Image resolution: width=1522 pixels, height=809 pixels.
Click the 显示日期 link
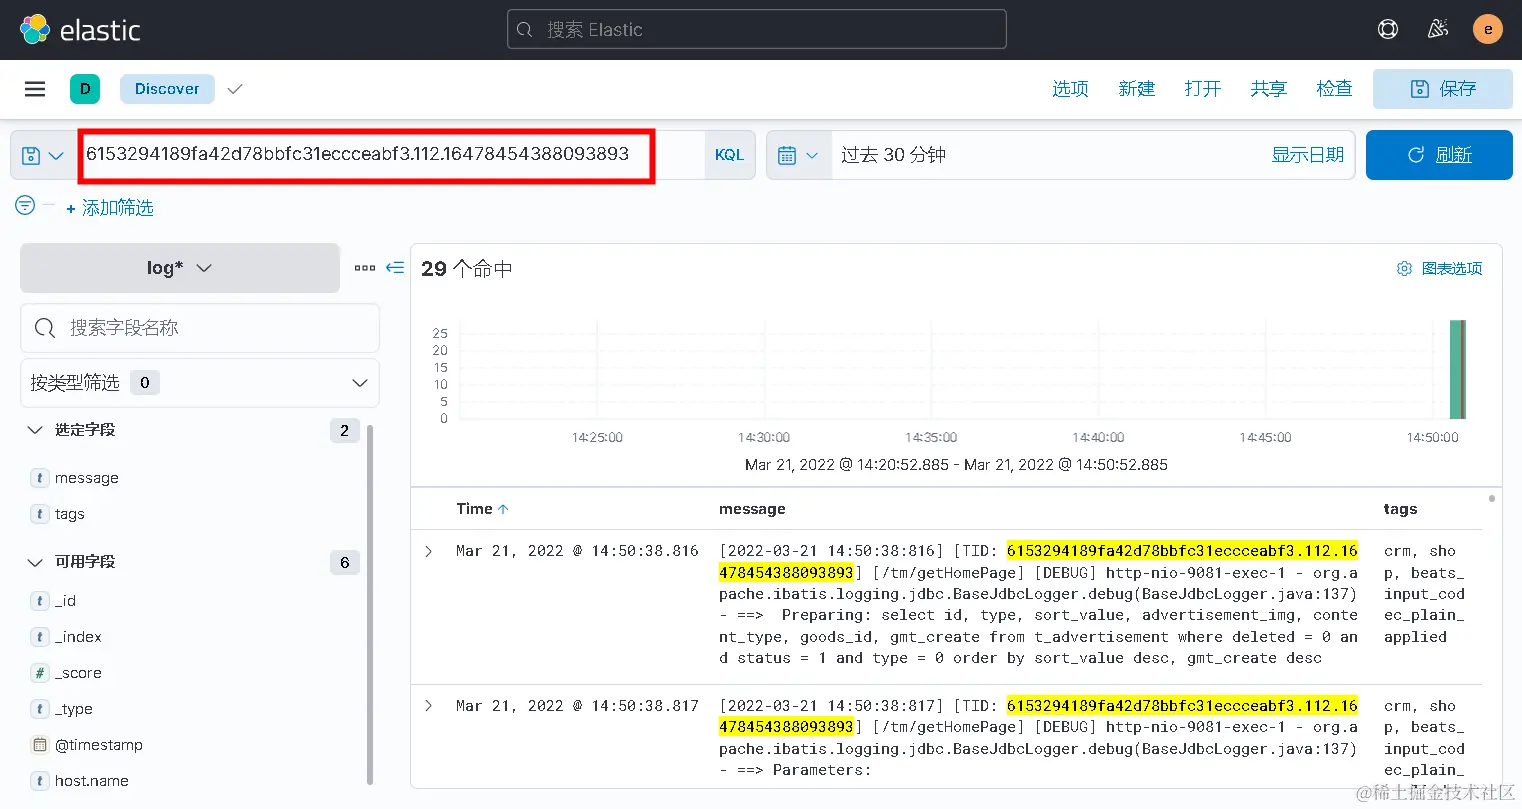pos(1307,155)
